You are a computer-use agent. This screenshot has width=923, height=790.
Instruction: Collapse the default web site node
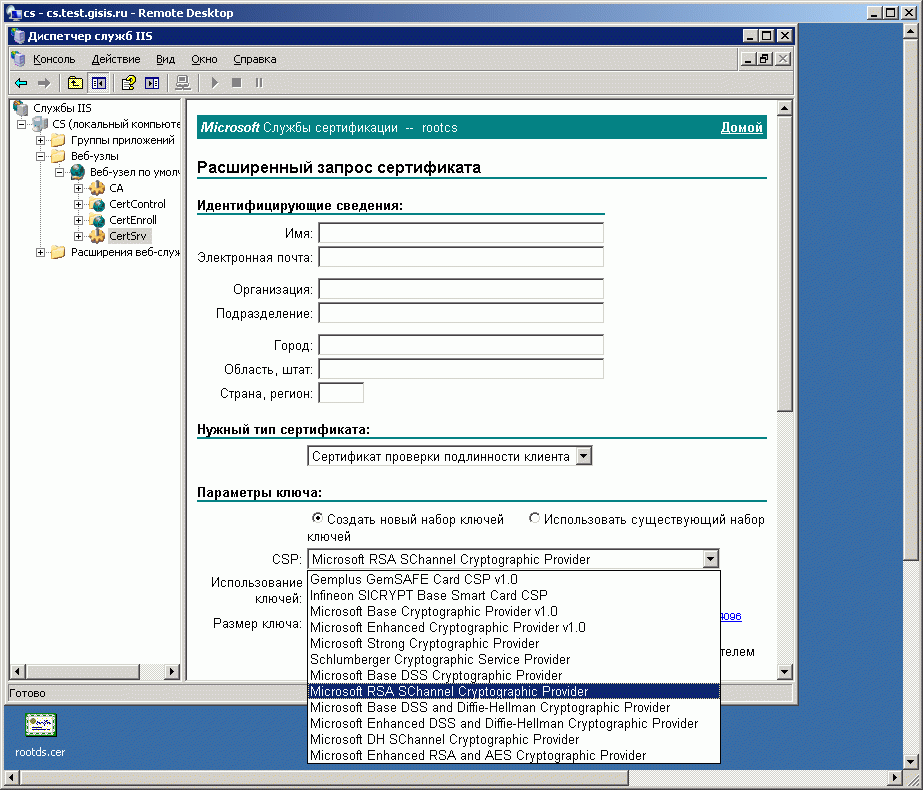pyautogui.click(x=59, y=172)
